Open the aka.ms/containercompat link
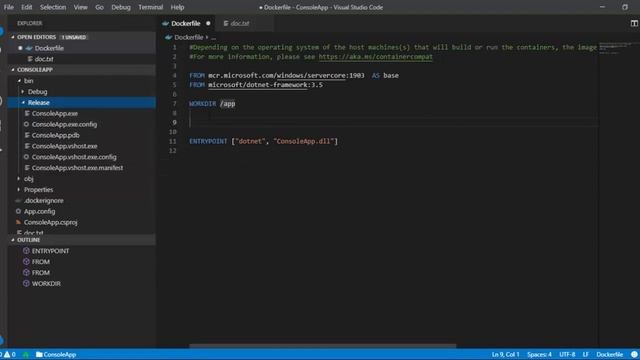This screenshot has height=360, width=640. click(x=376, y=57)
